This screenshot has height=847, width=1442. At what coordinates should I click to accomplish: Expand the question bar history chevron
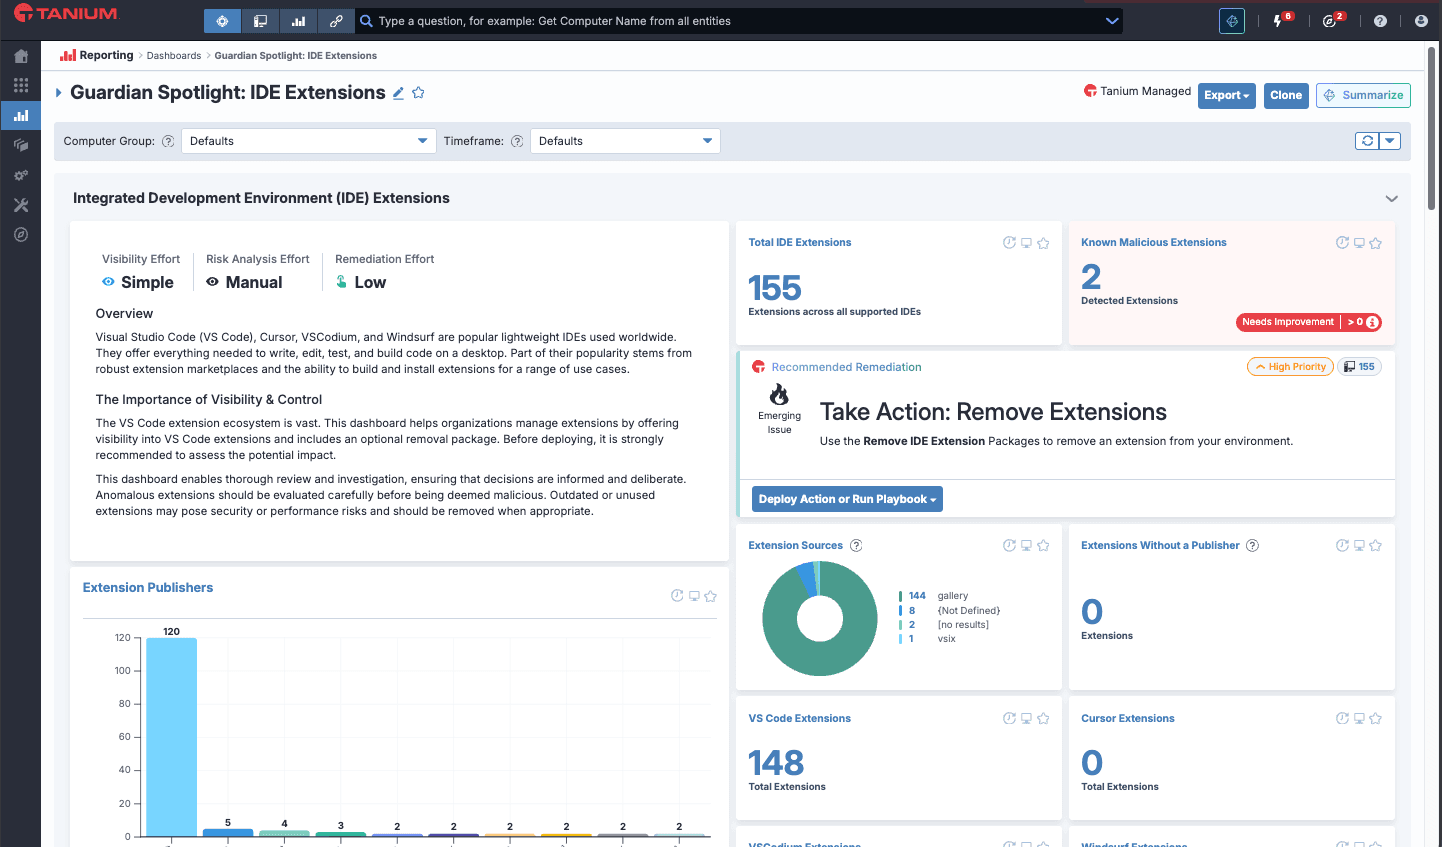(x=1111, y=21)
